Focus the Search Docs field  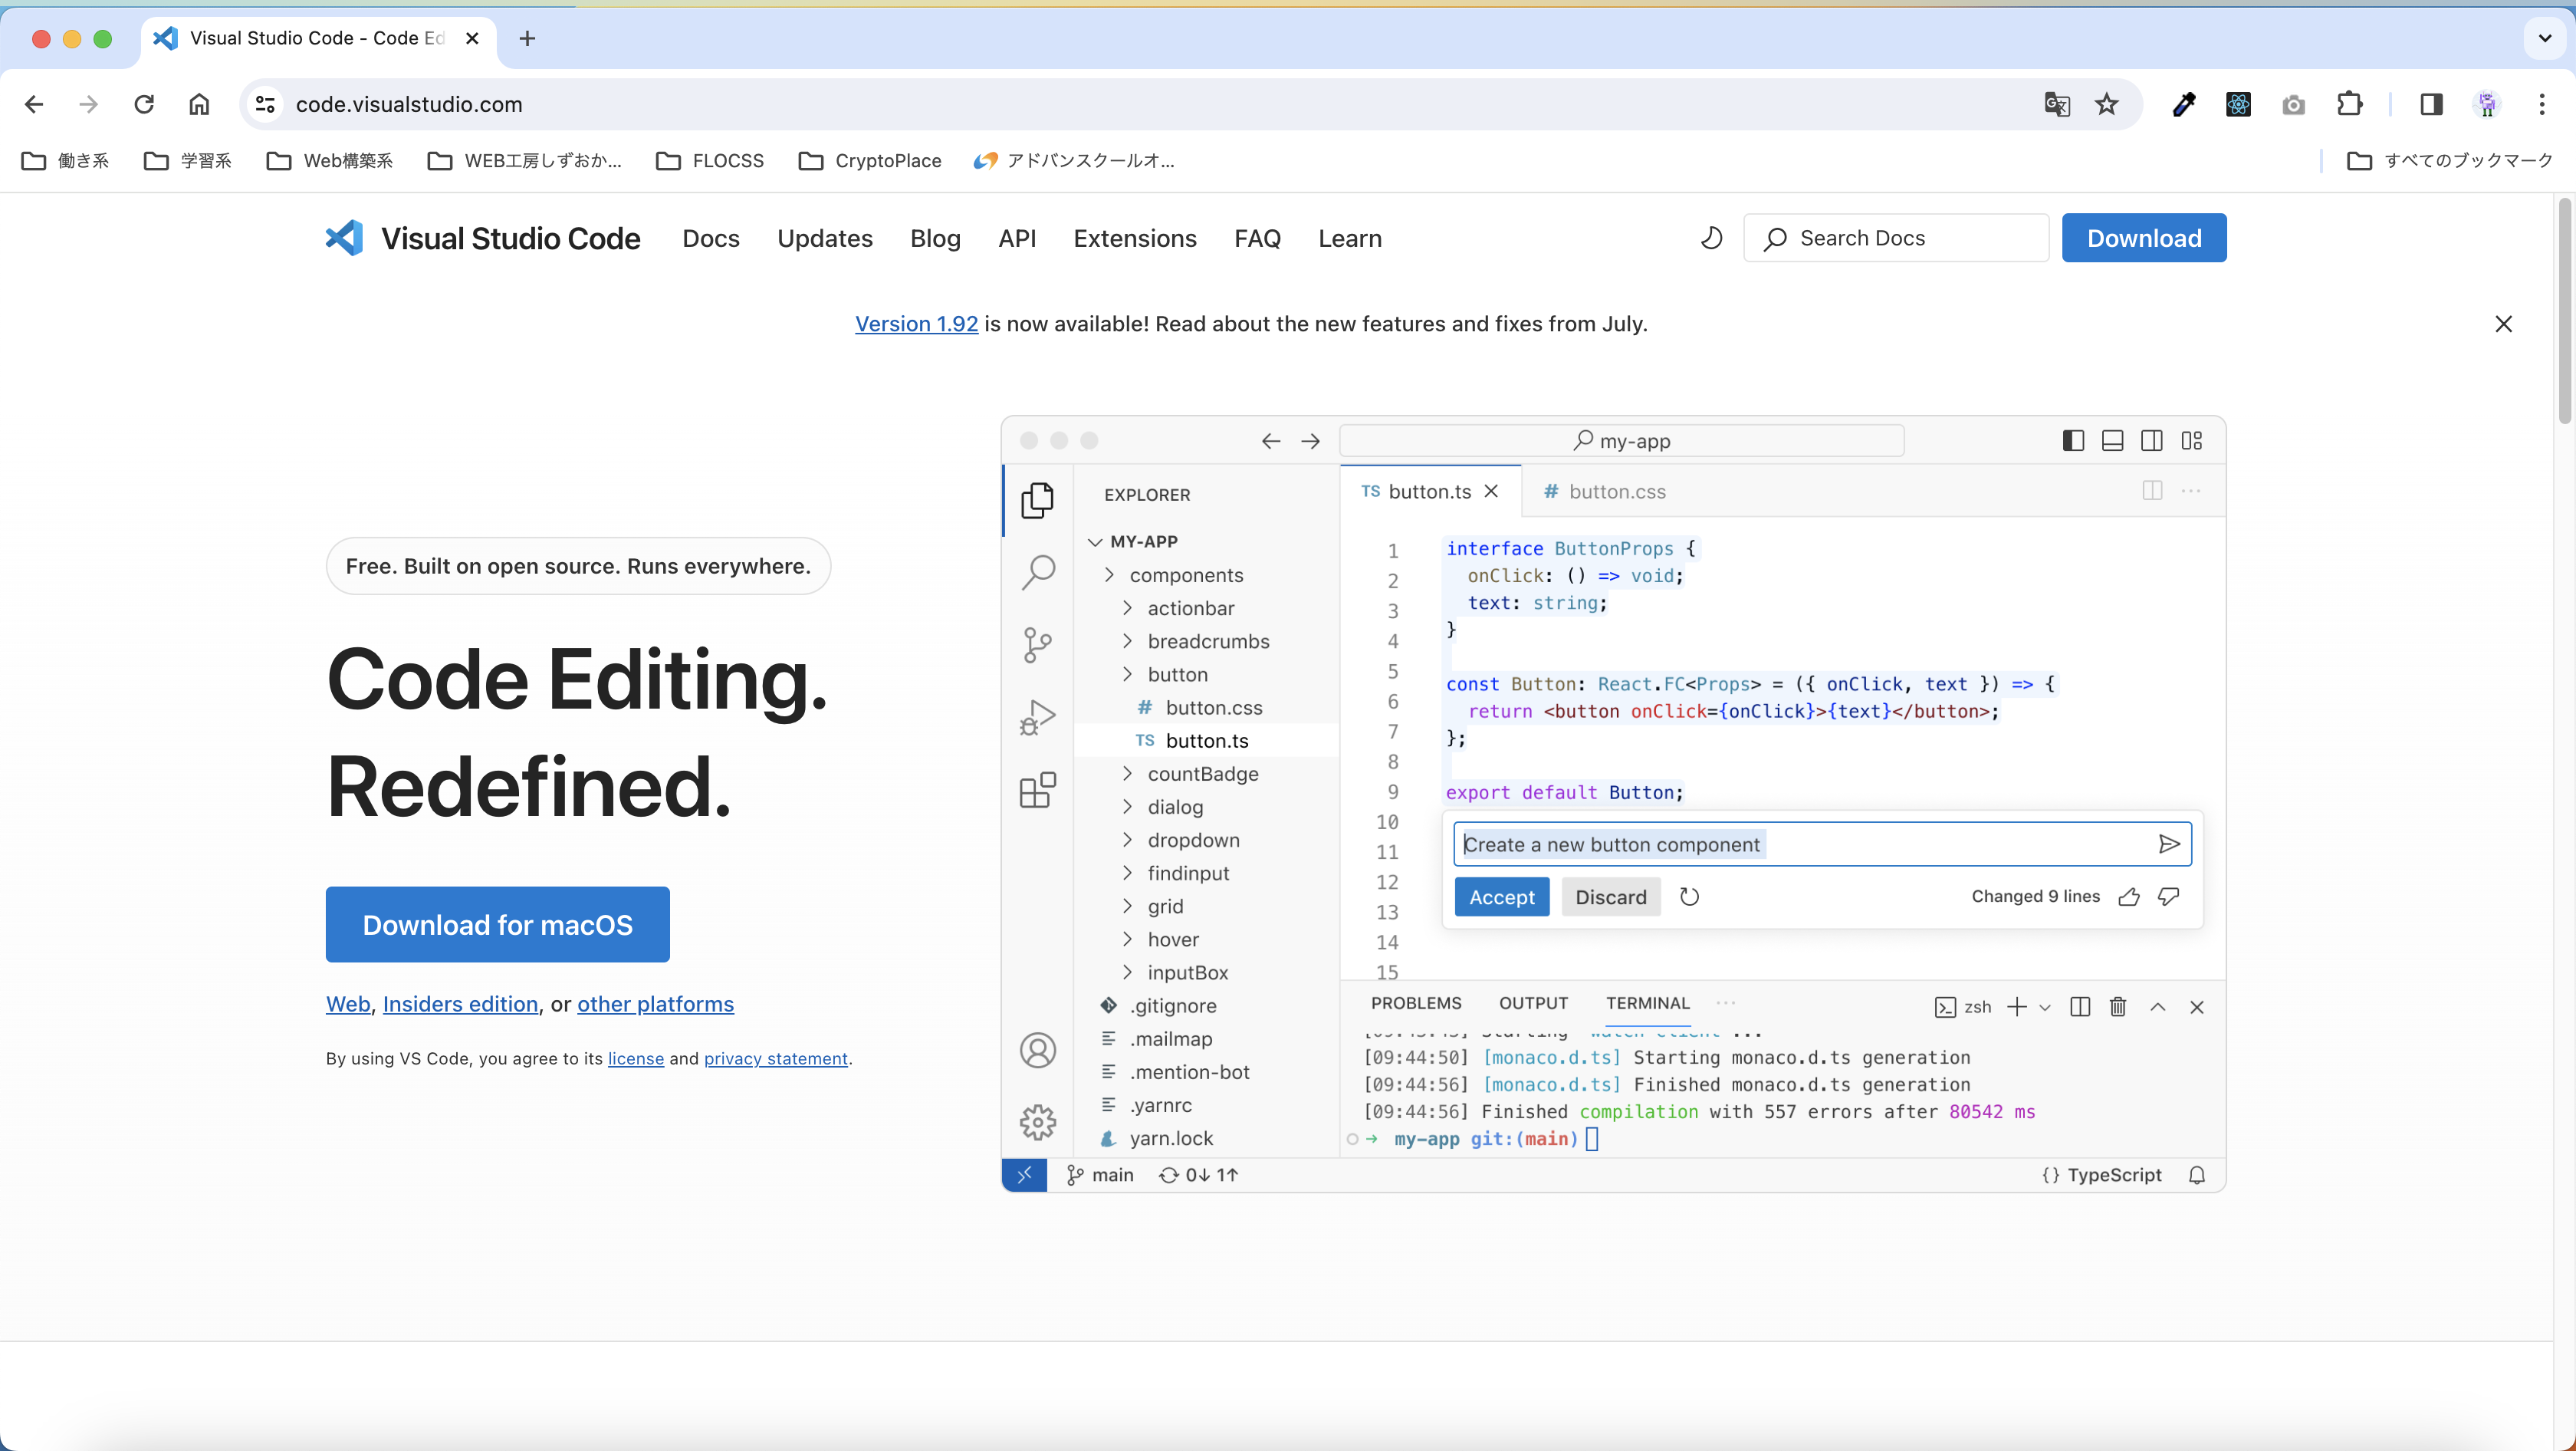[1895, 238]
